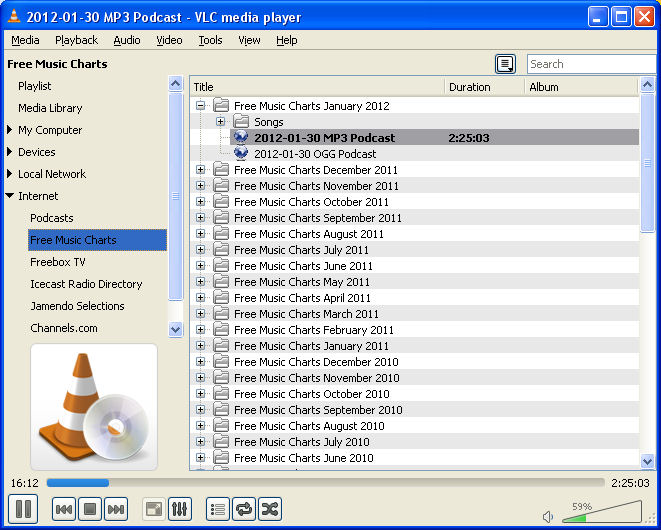The image size is (661, 530).
Task: Expand the Songs folder
Action: coord(221,122)
